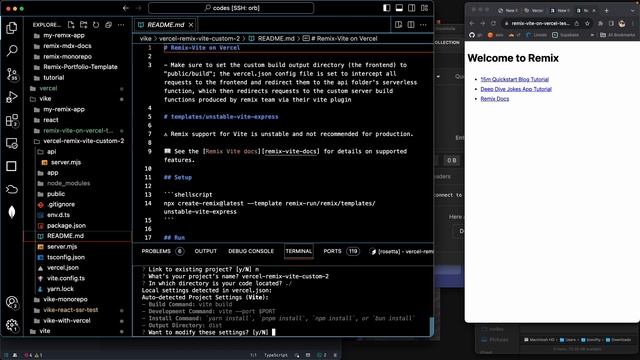640x360 pixels.
Task: Expand the vercel folder
Action: click(78, 88)
